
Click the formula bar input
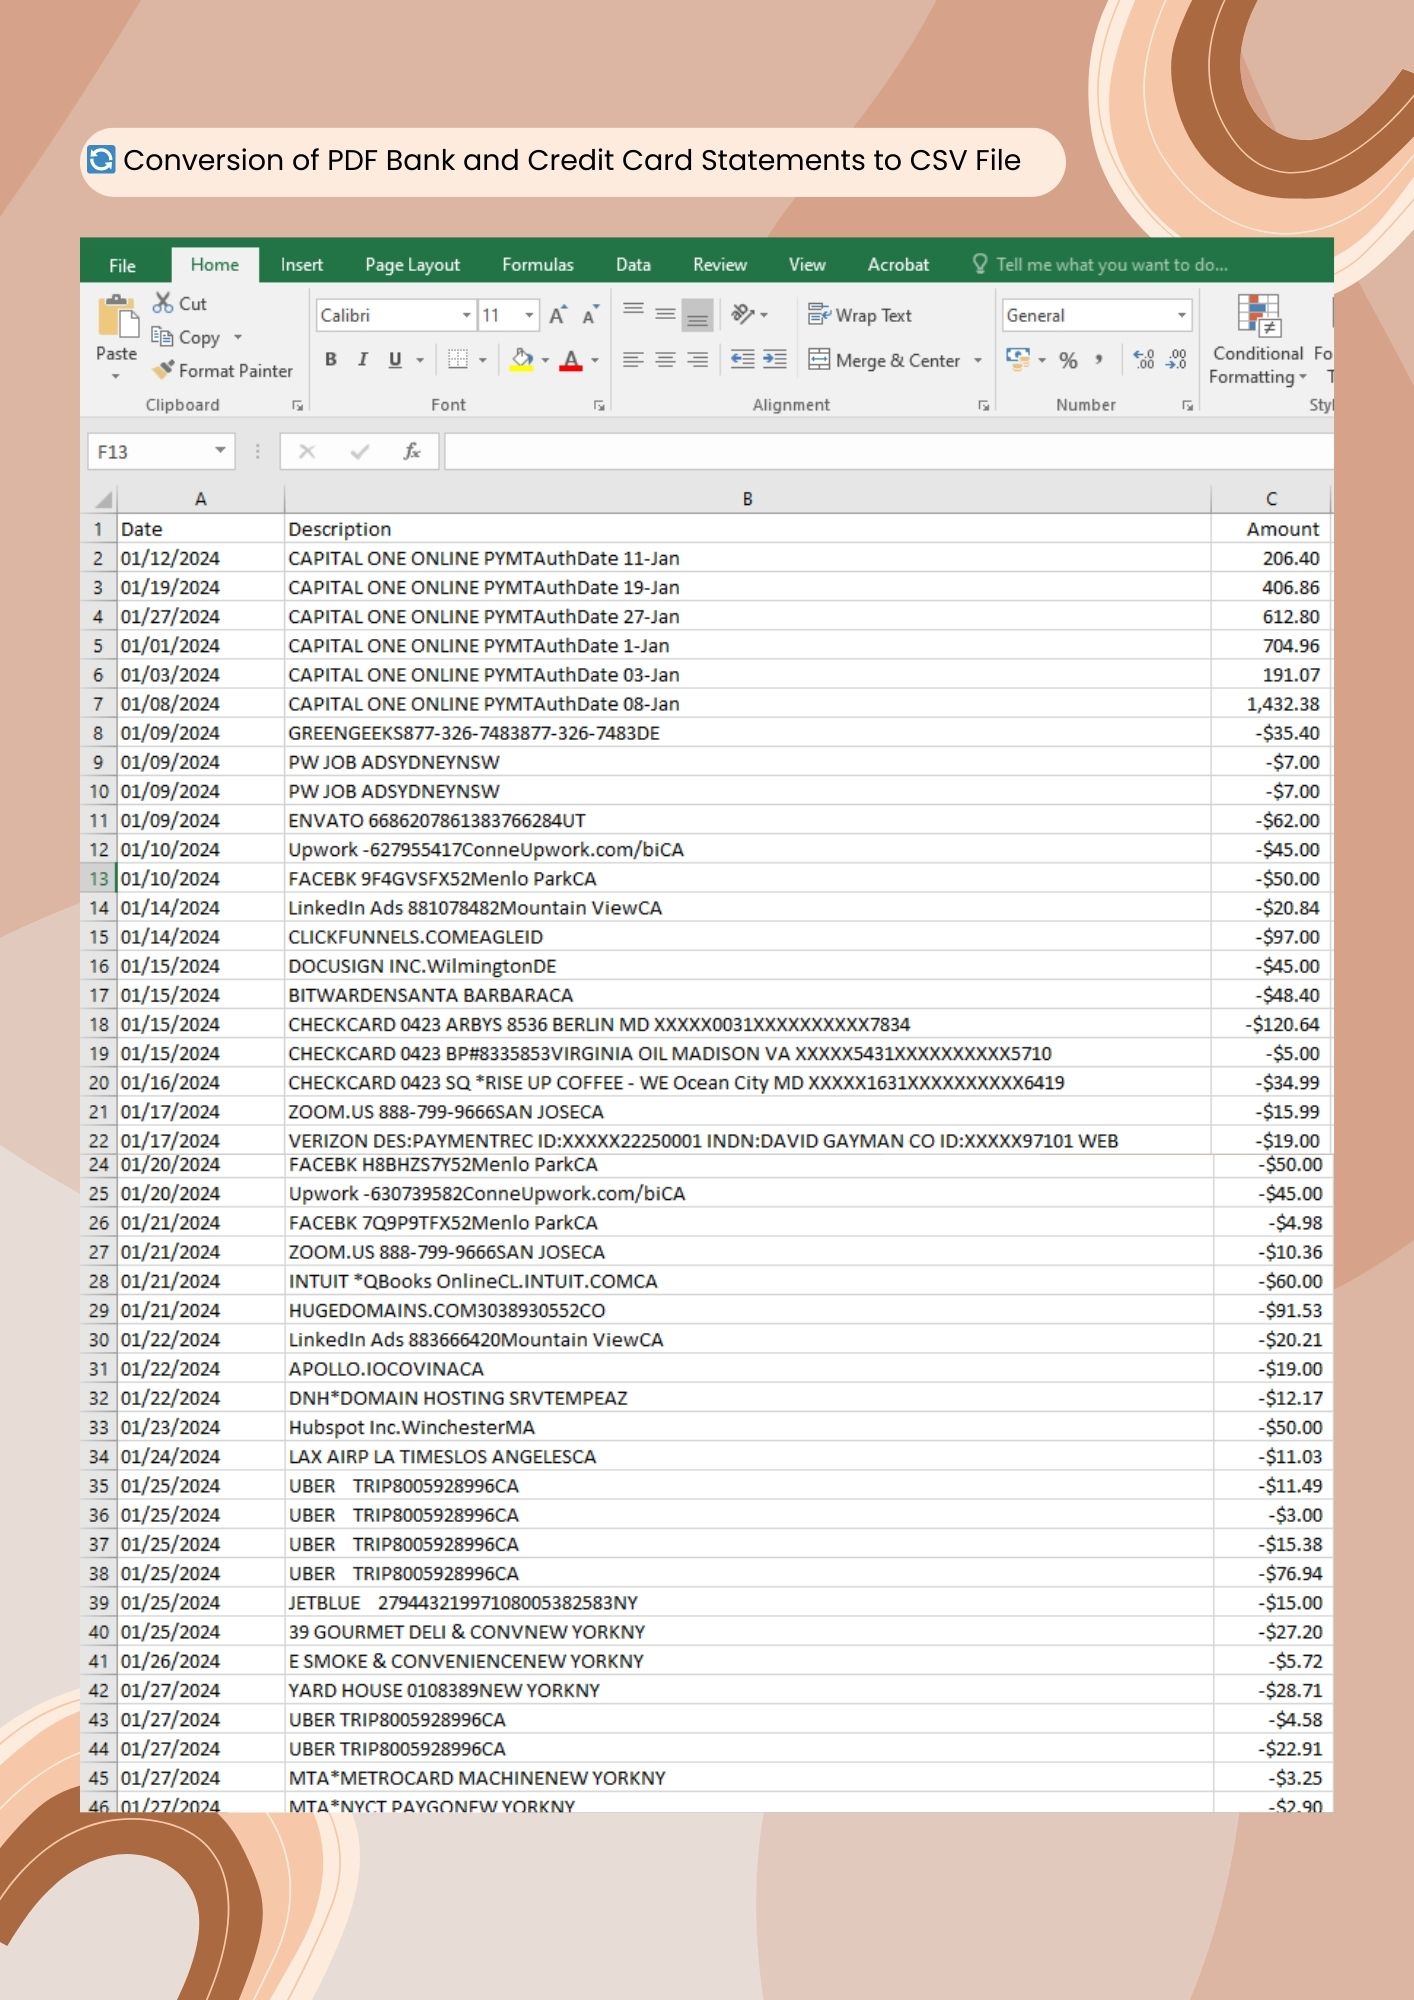point(889,452)
